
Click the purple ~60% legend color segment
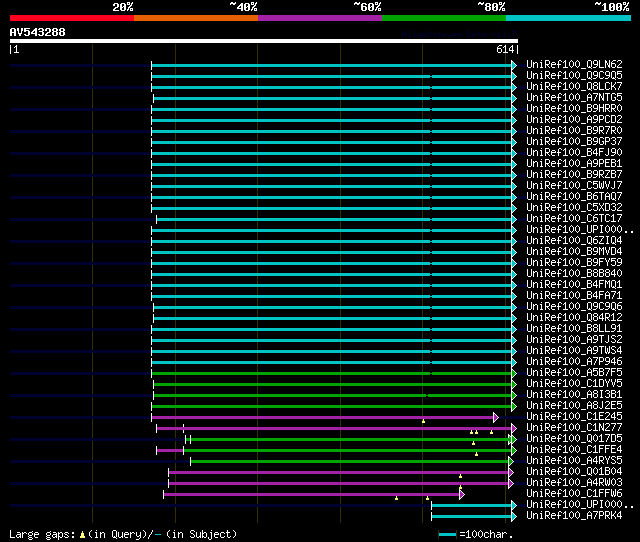pyautogui.click(x=320, y=18)
